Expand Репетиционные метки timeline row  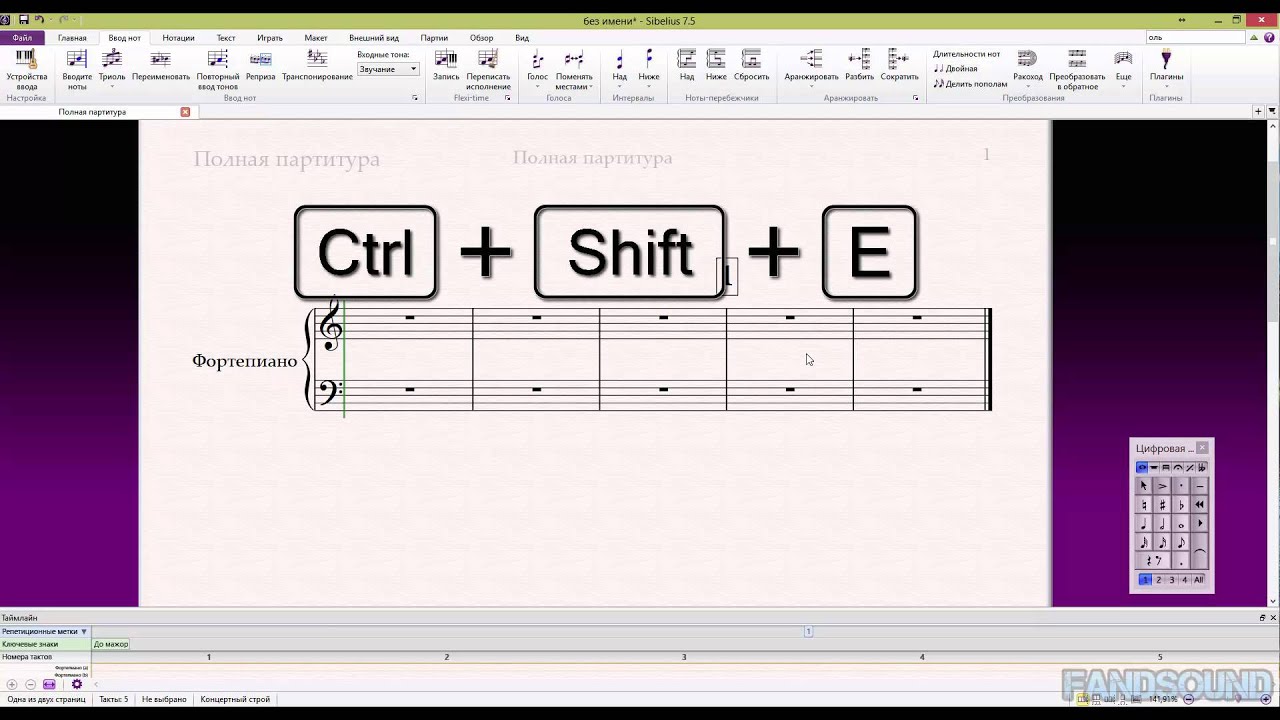click(84, 631)
